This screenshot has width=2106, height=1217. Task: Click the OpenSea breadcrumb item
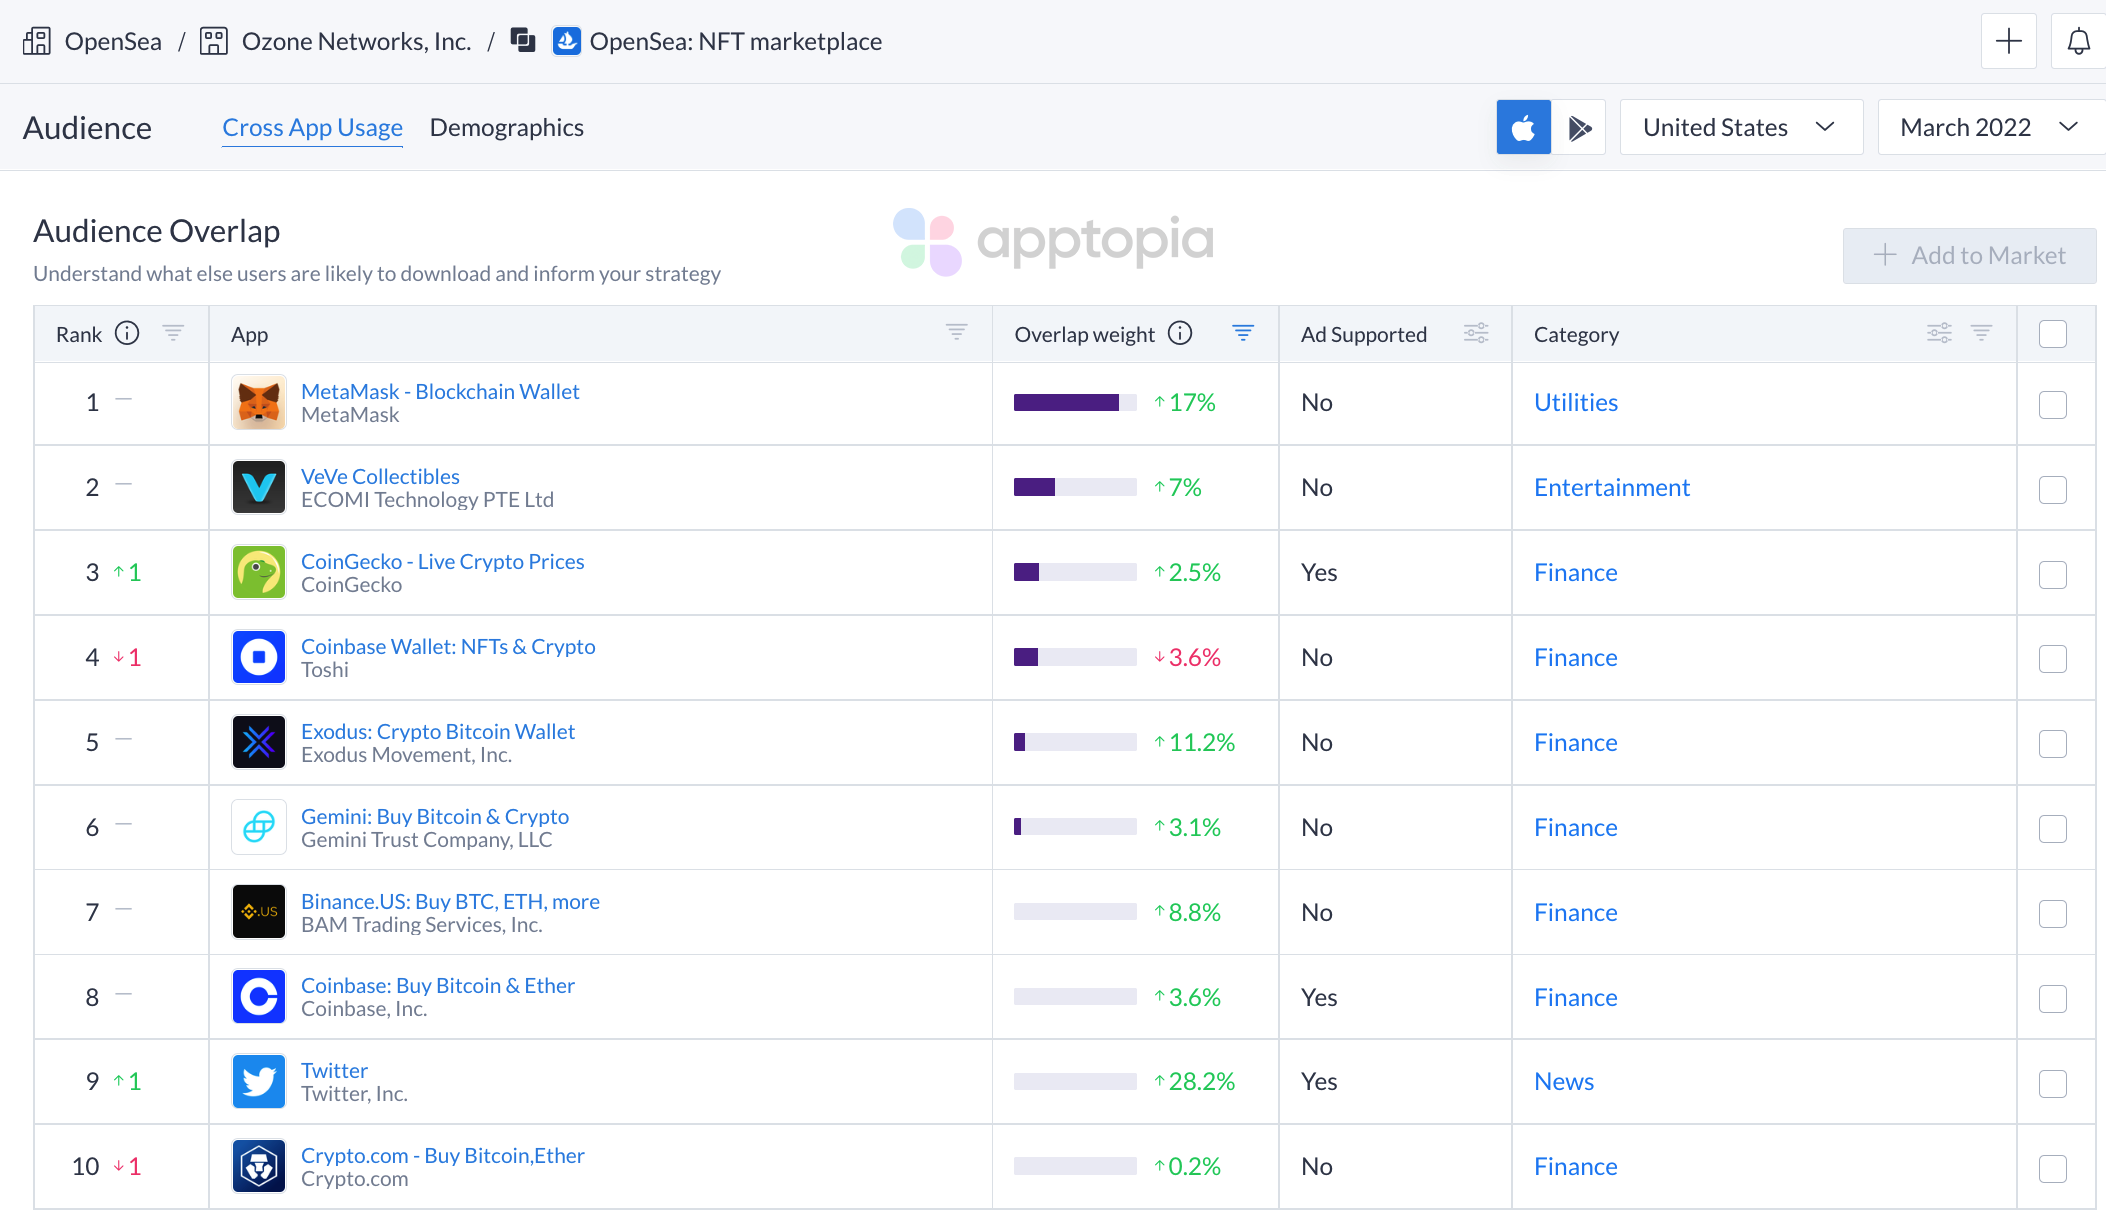(x=113, y=41)
